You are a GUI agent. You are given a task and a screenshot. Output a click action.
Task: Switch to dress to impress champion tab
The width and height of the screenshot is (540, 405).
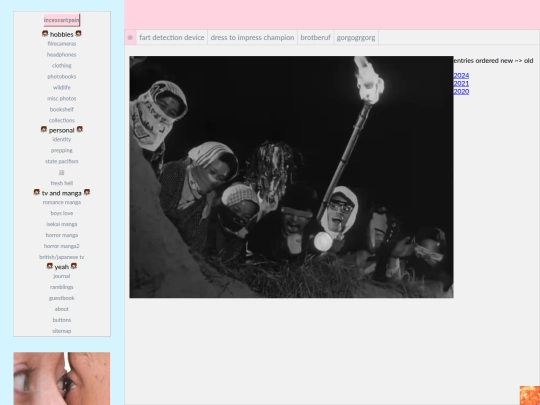(252, 38)
